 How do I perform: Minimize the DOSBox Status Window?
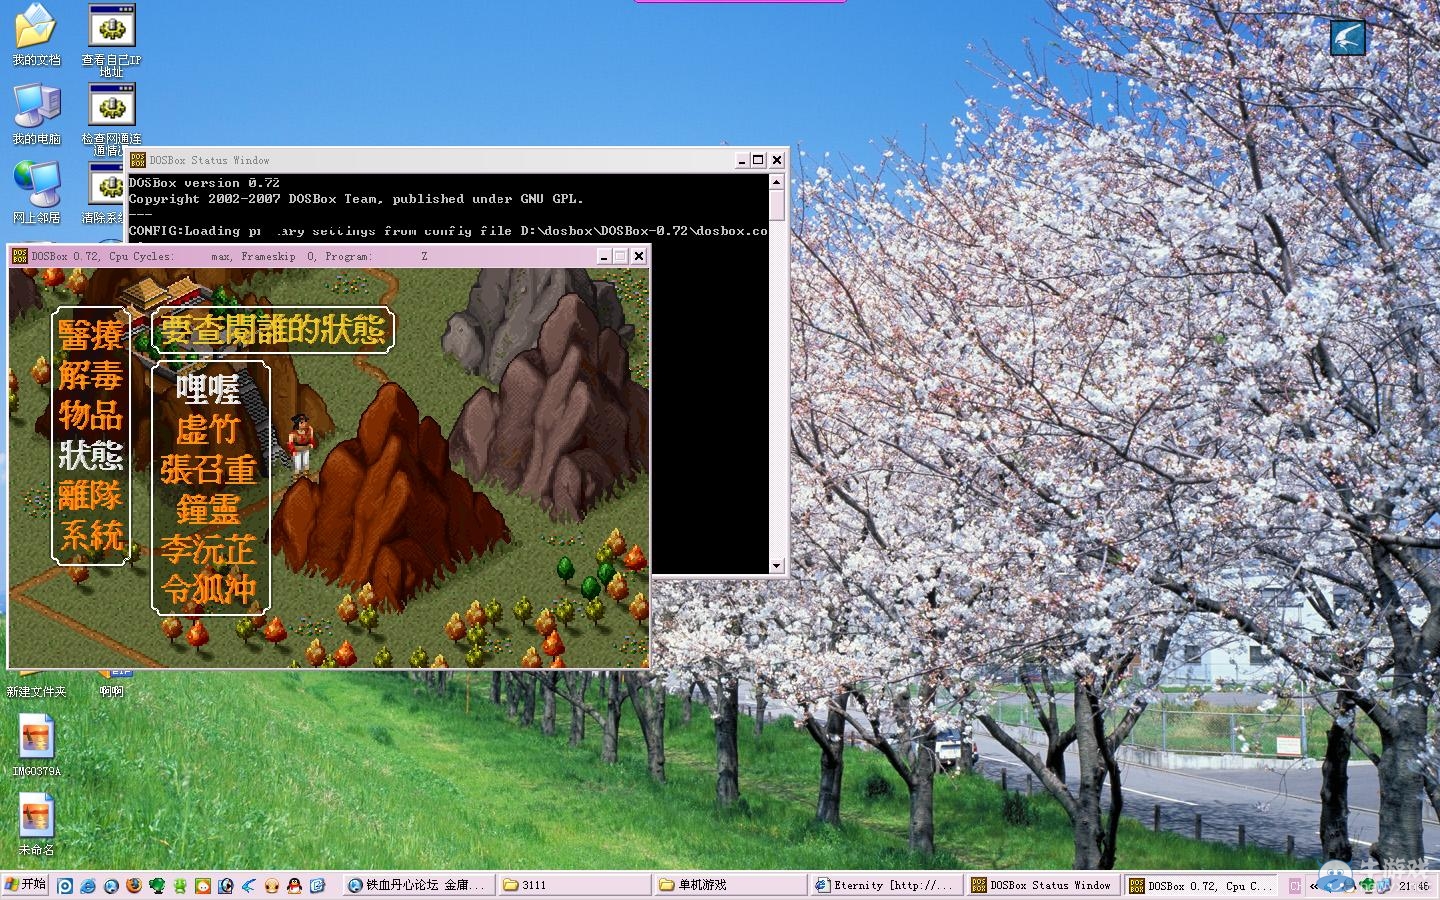(742, 160)
